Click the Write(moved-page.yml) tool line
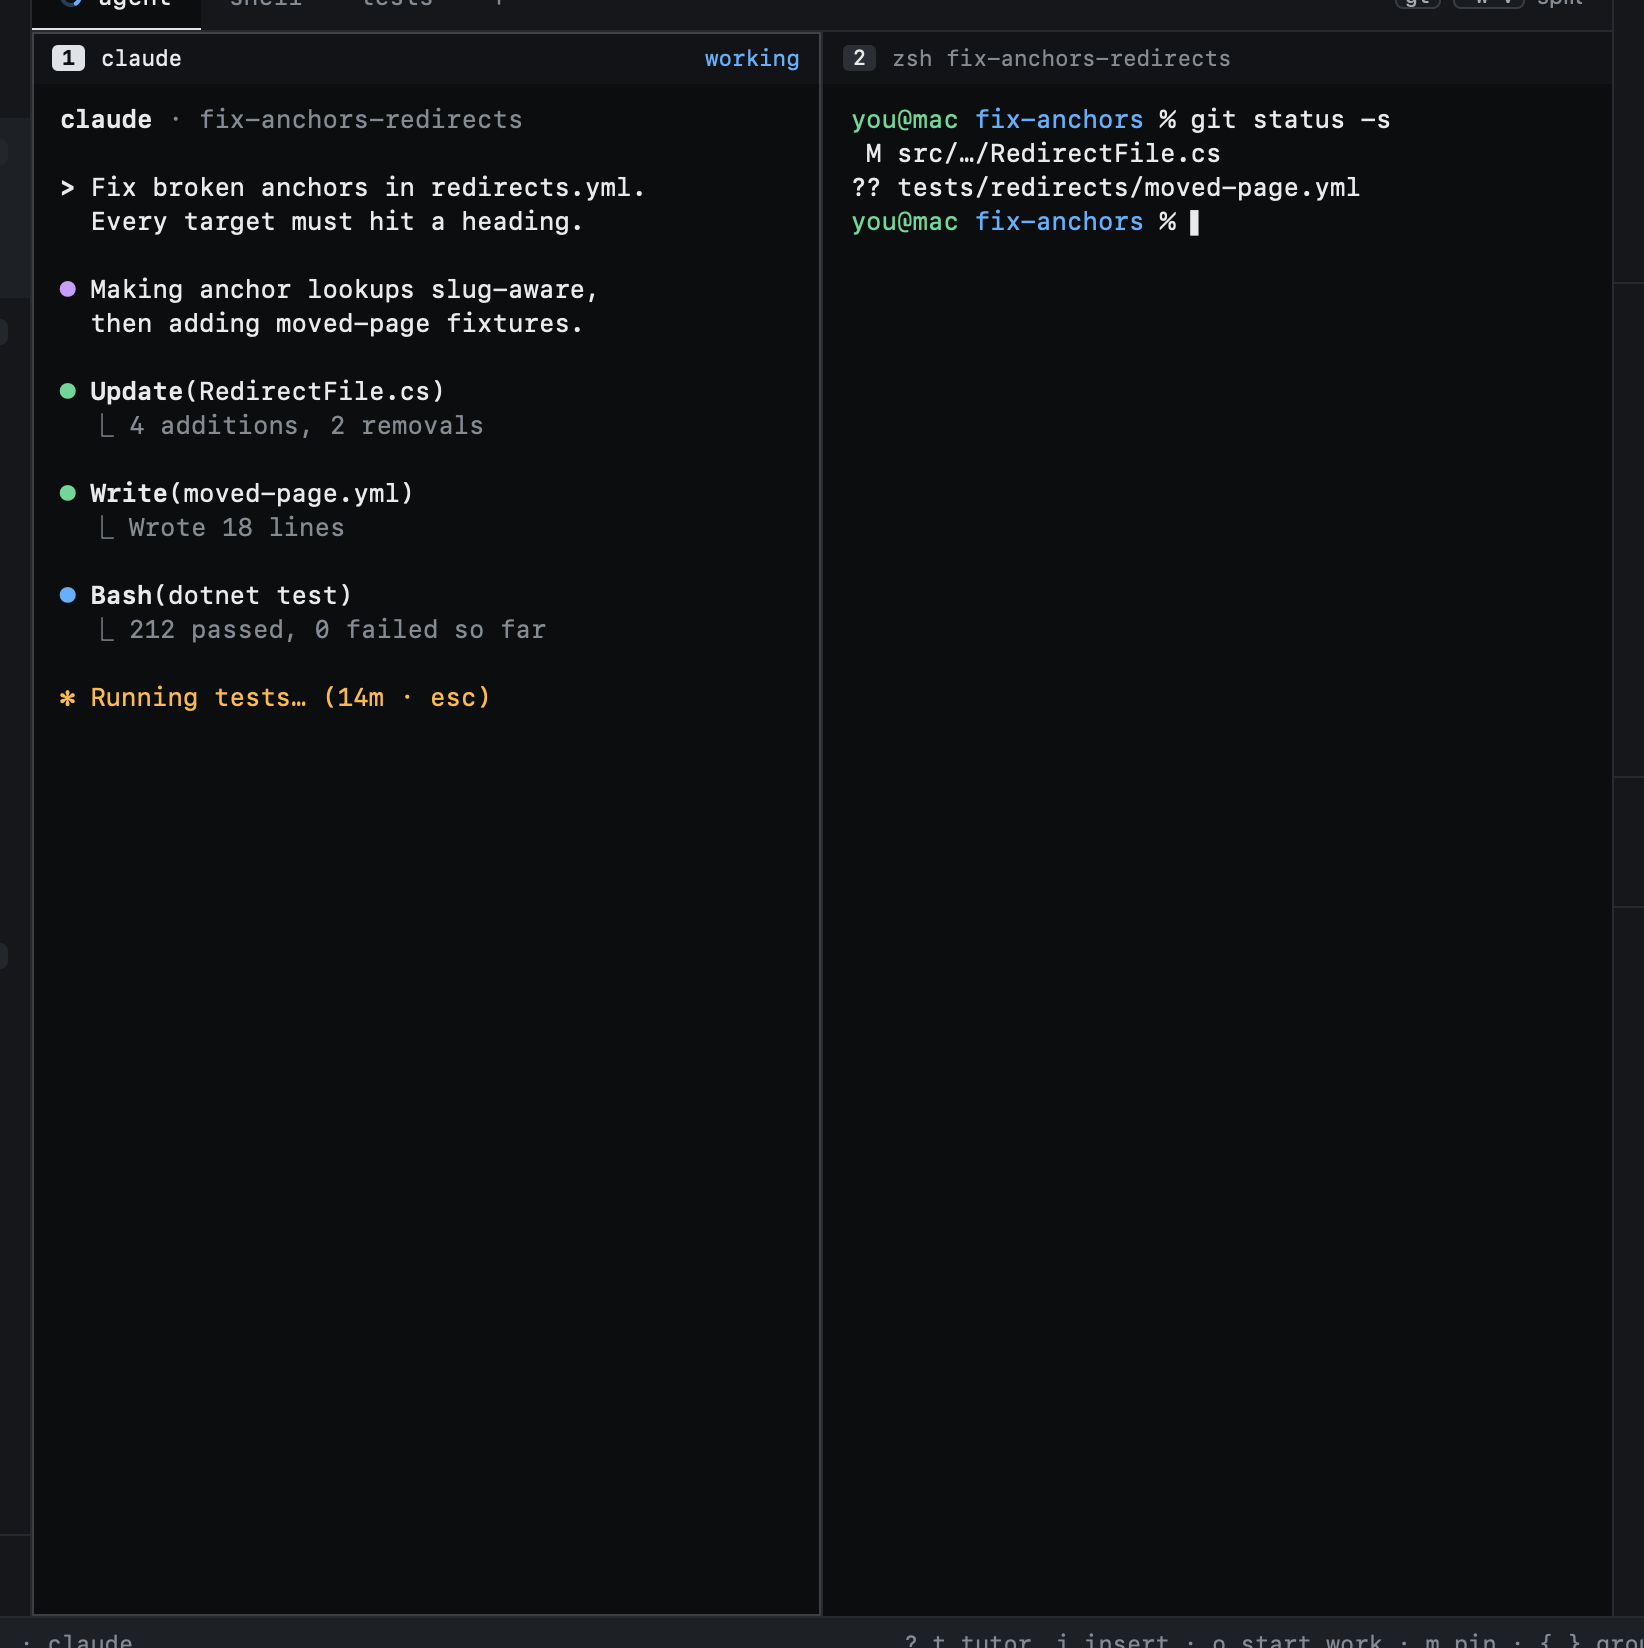This screenshot has height=1648, width=1644. coord(252,493)
